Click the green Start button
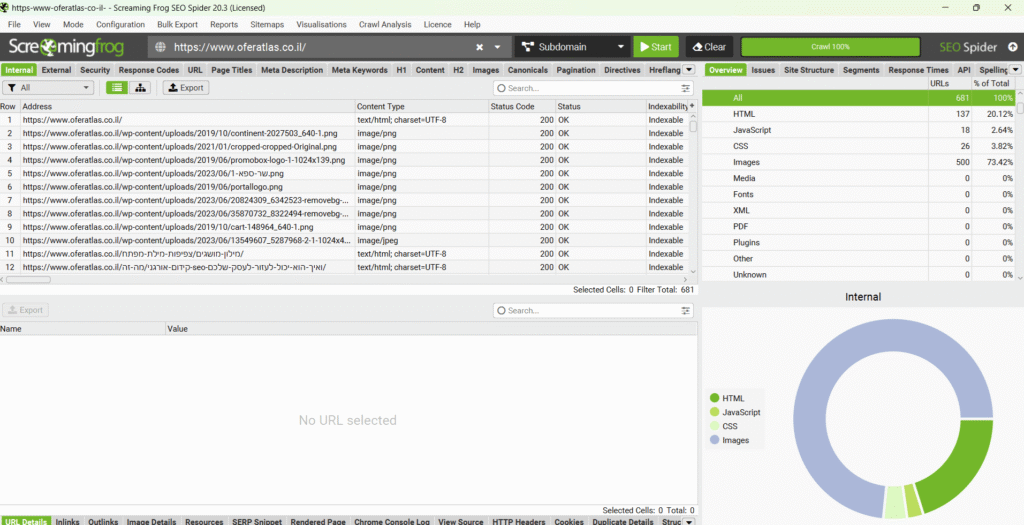1024x525 pixels. pyautogui.click(x=656, y=47)
